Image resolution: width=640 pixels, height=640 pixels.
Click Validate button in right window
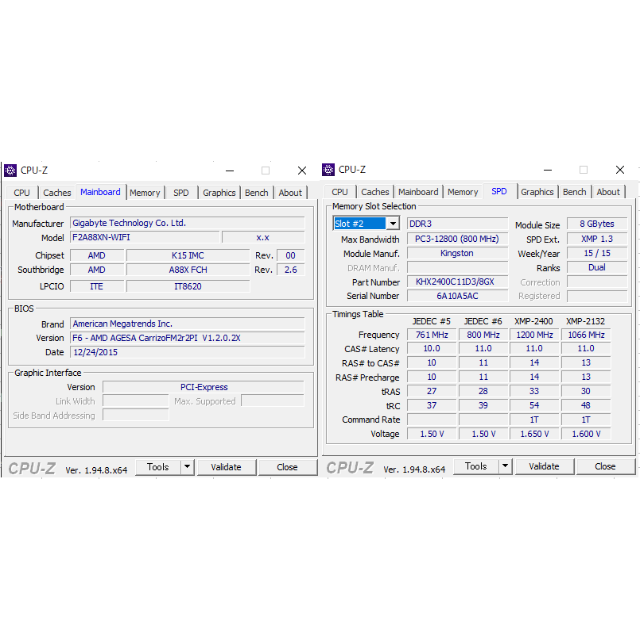coord(544,467)
